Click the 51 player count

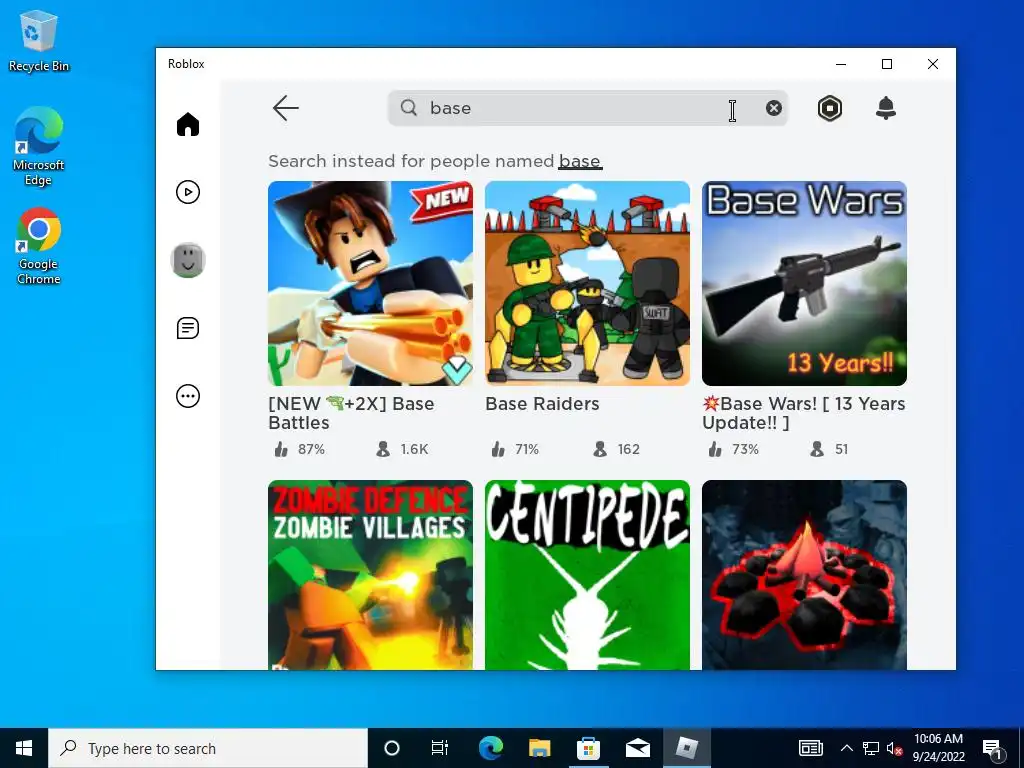[829, 449]
